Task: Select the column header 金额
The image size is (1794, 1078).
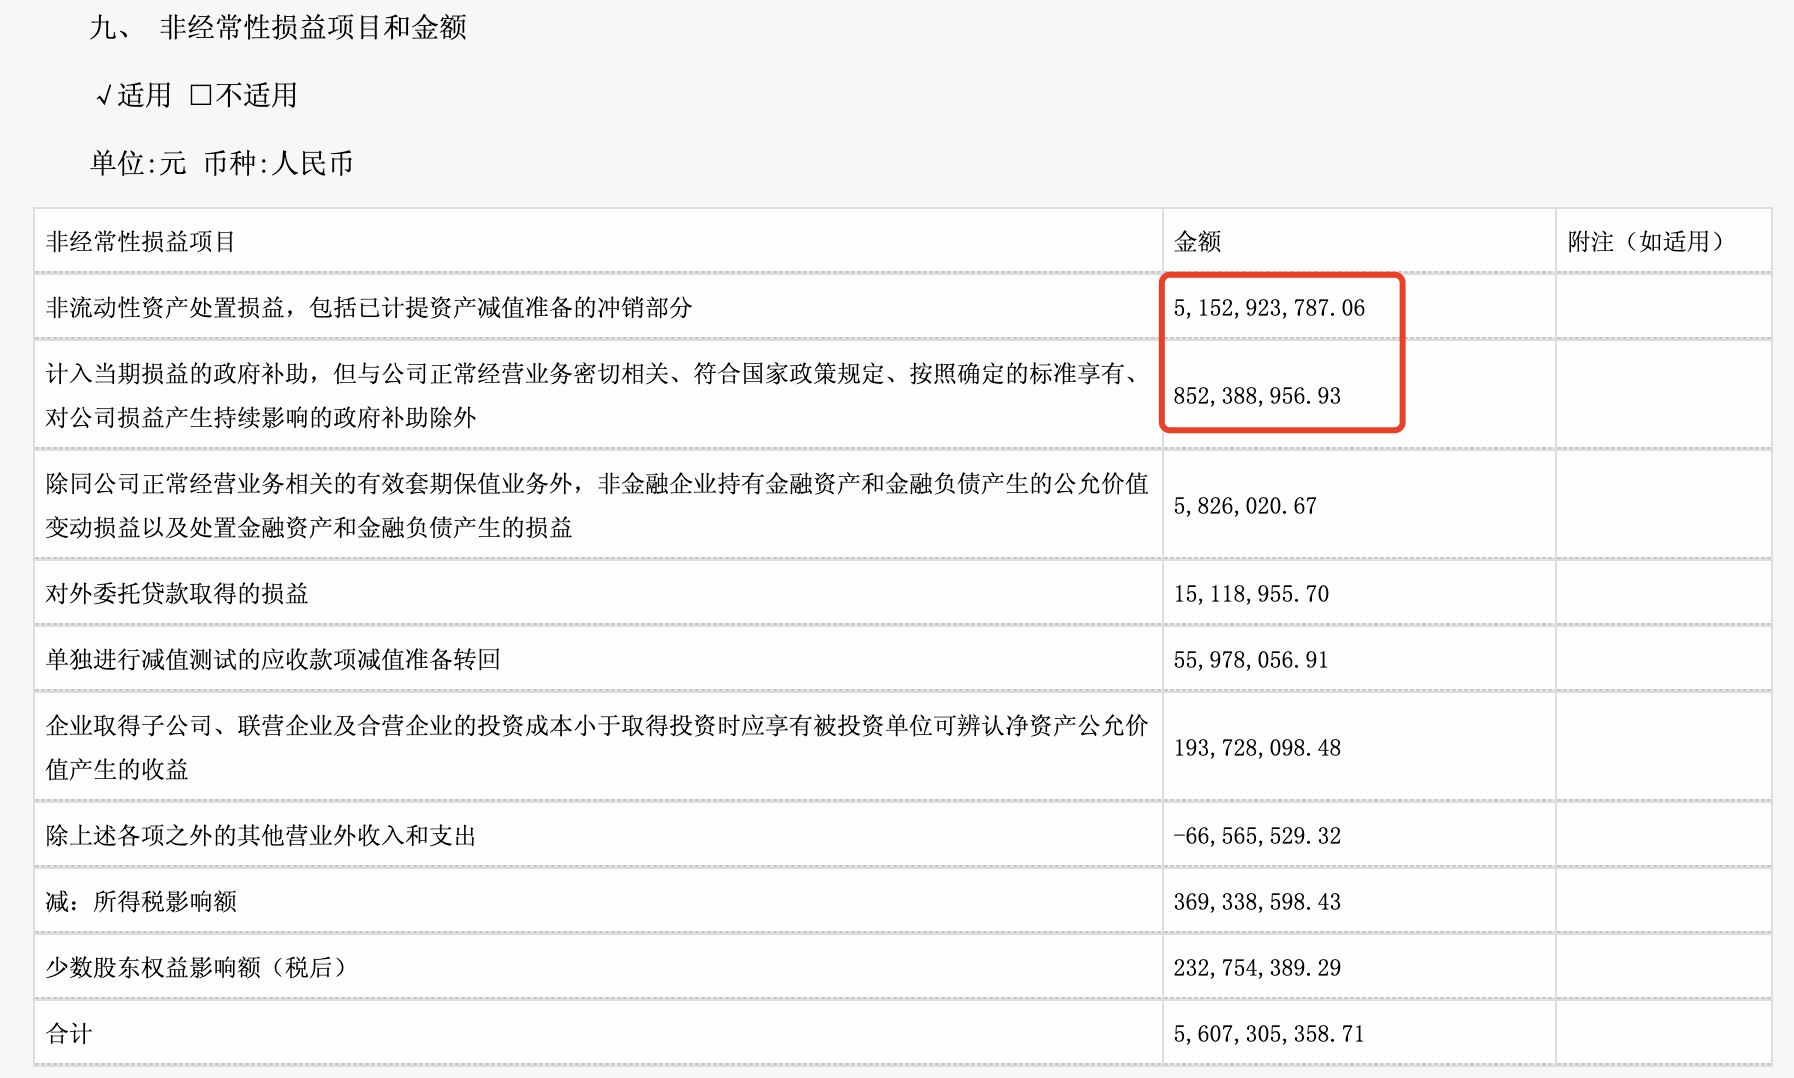Action: (x=1197, y=241)
